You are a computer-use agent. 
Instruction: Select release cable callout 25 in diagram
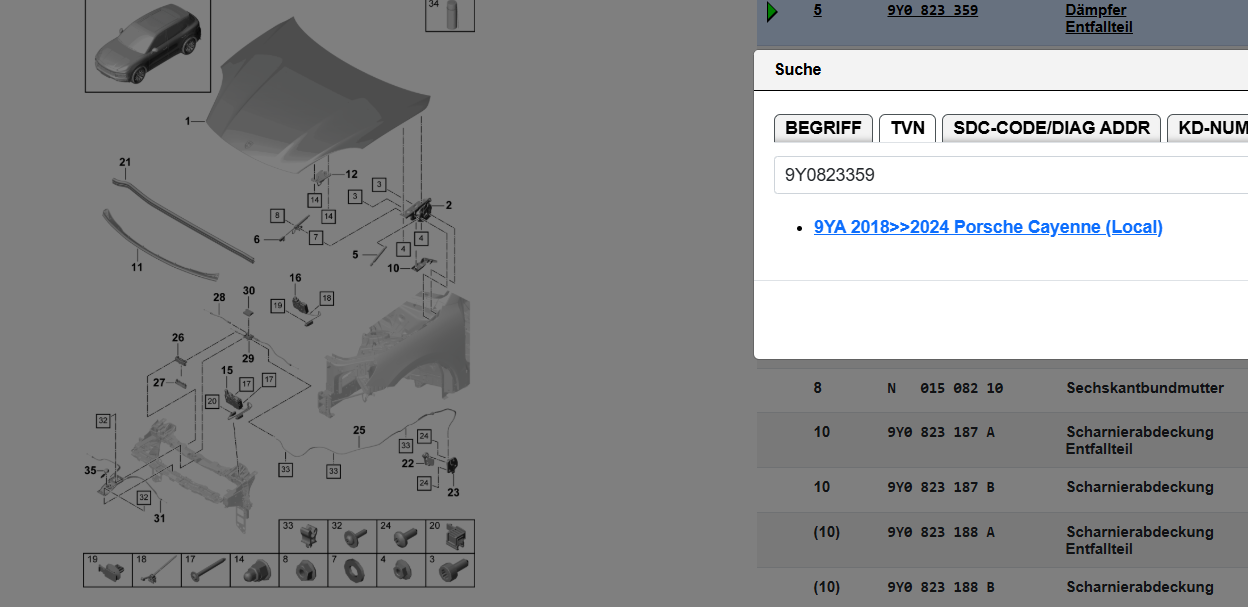(x=359, y=431)
